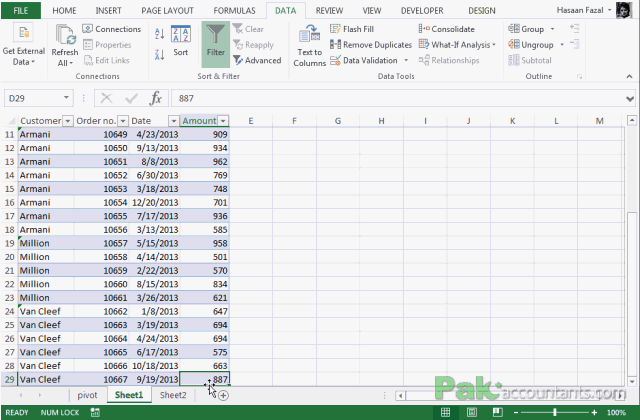Confirm formula bar entry
Image resolution: width=640 pixels, height=420 pixels.
click(131, 98)
